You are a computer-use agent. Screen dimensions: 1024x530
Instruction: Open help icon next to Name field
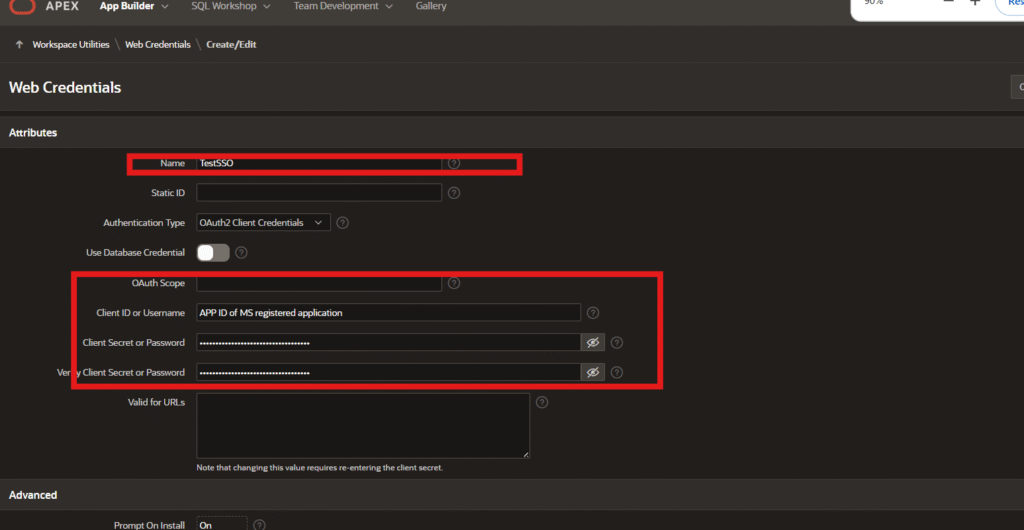pos(454,163)
